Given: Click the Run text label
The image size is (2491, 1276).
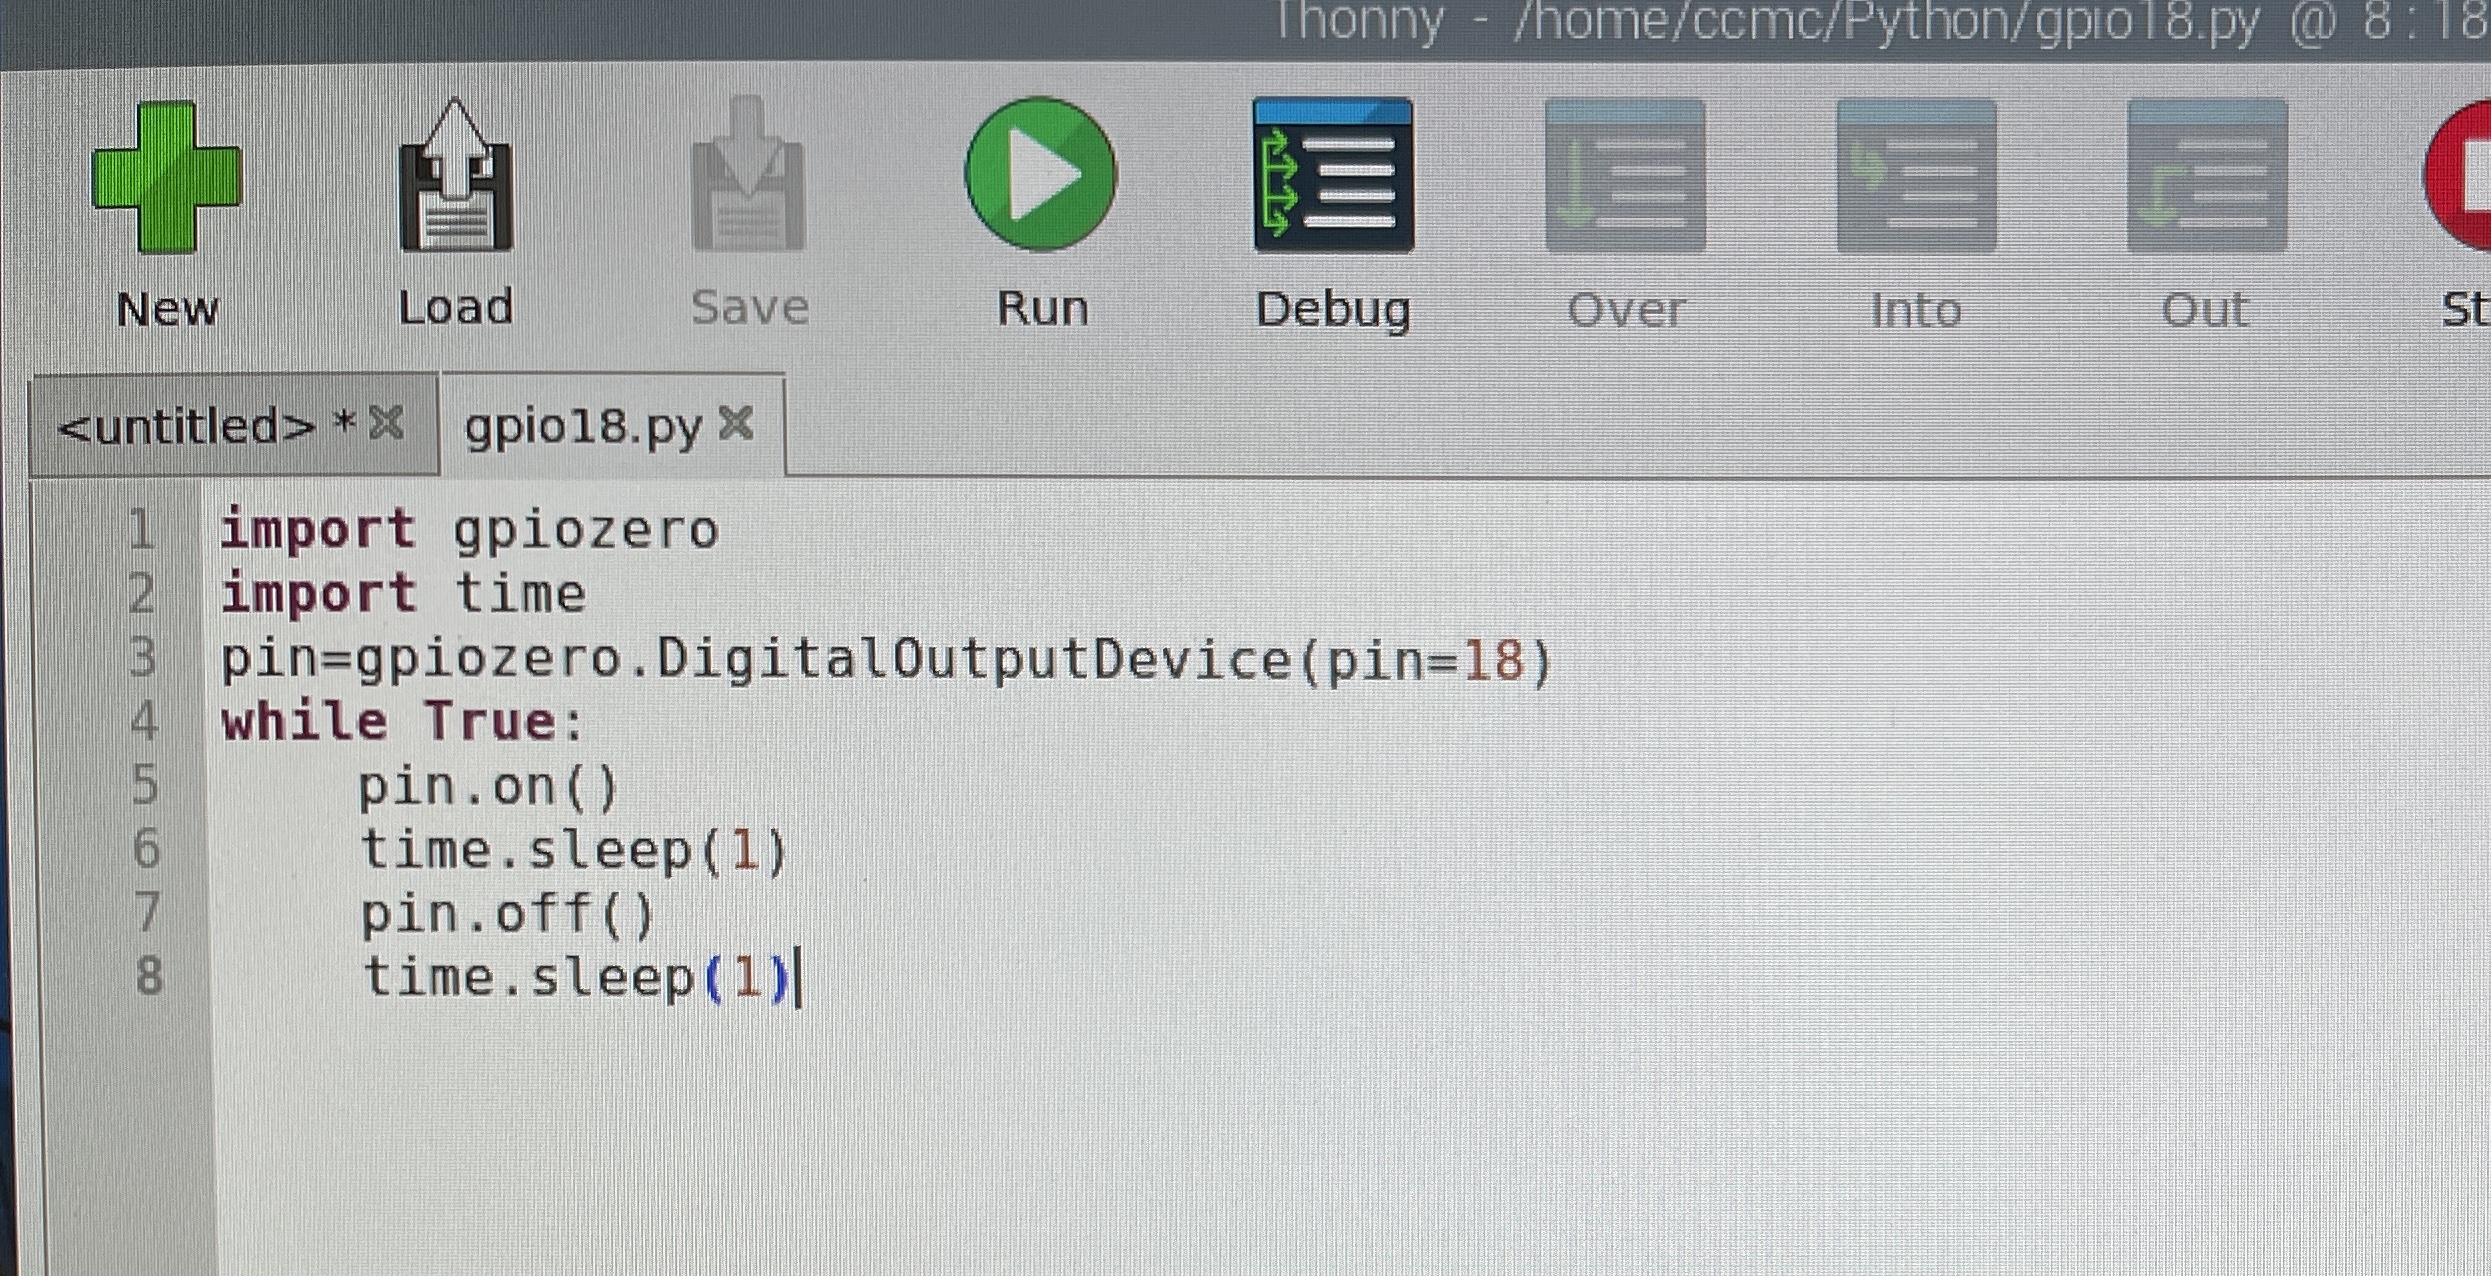Looking at the screenshot, I should click(x=1042, y=308).
